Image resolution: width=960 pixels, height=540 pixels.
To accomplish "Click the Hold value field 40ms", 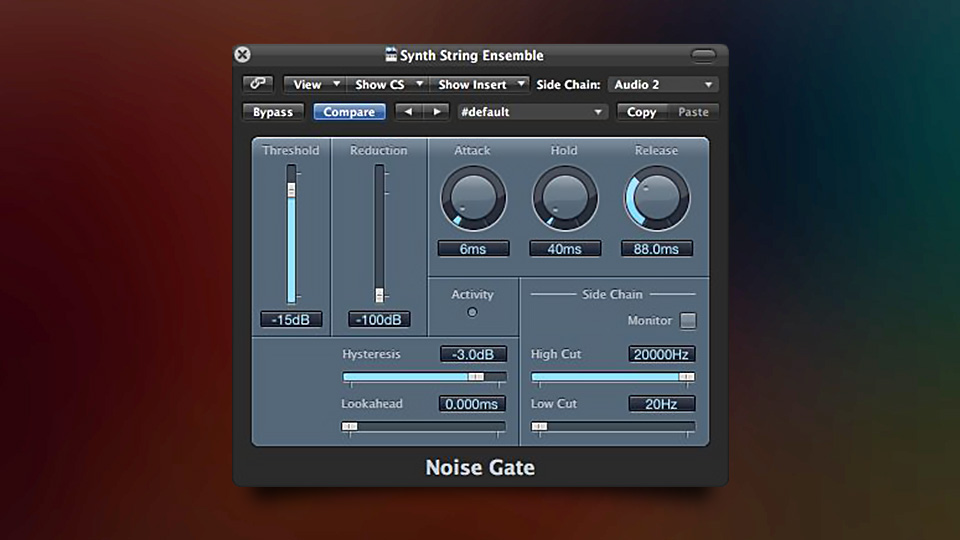I will (564, 249).
